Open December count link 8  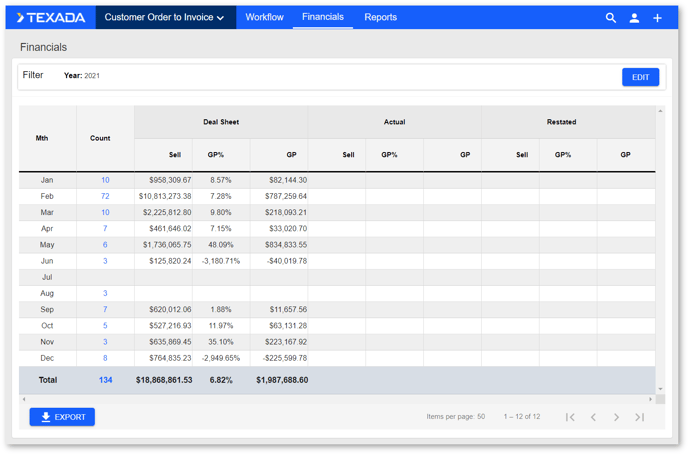105,358
